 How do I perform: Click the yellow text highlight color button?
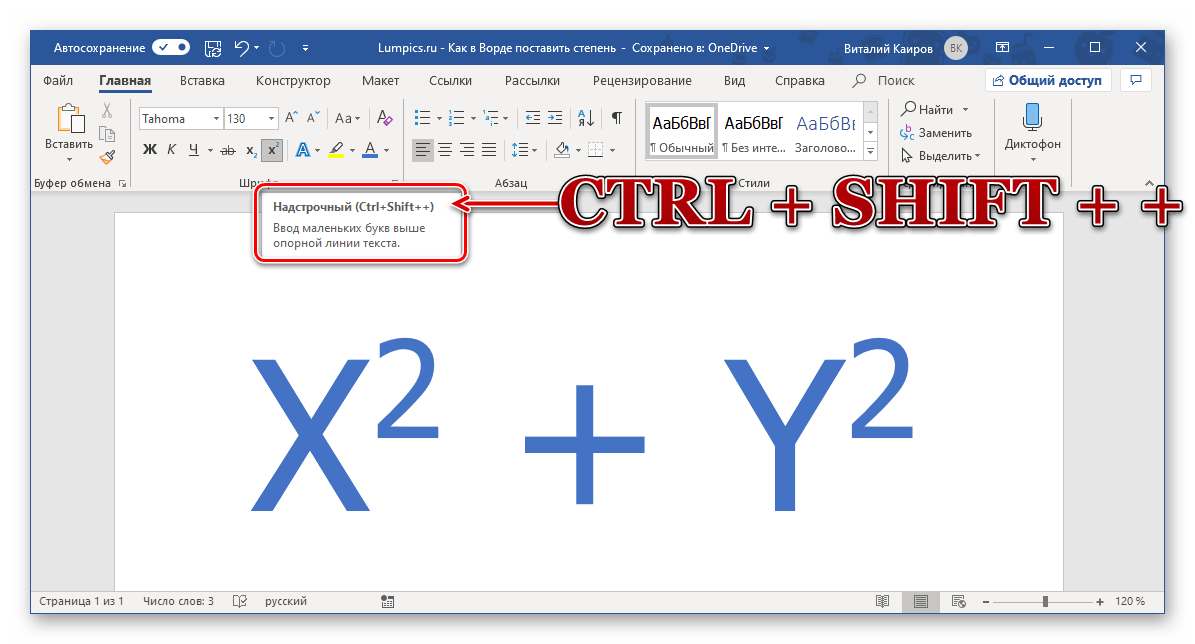pos(336,150)
